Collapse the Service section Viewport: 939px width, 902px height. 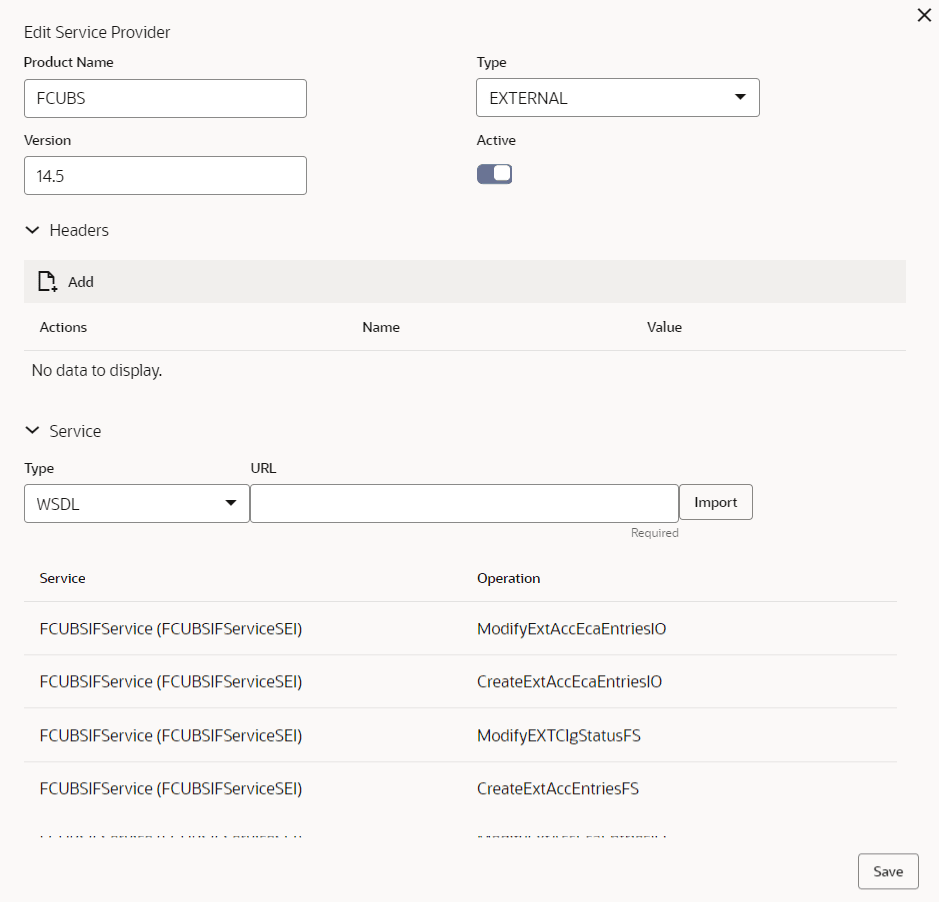(32, 431)
